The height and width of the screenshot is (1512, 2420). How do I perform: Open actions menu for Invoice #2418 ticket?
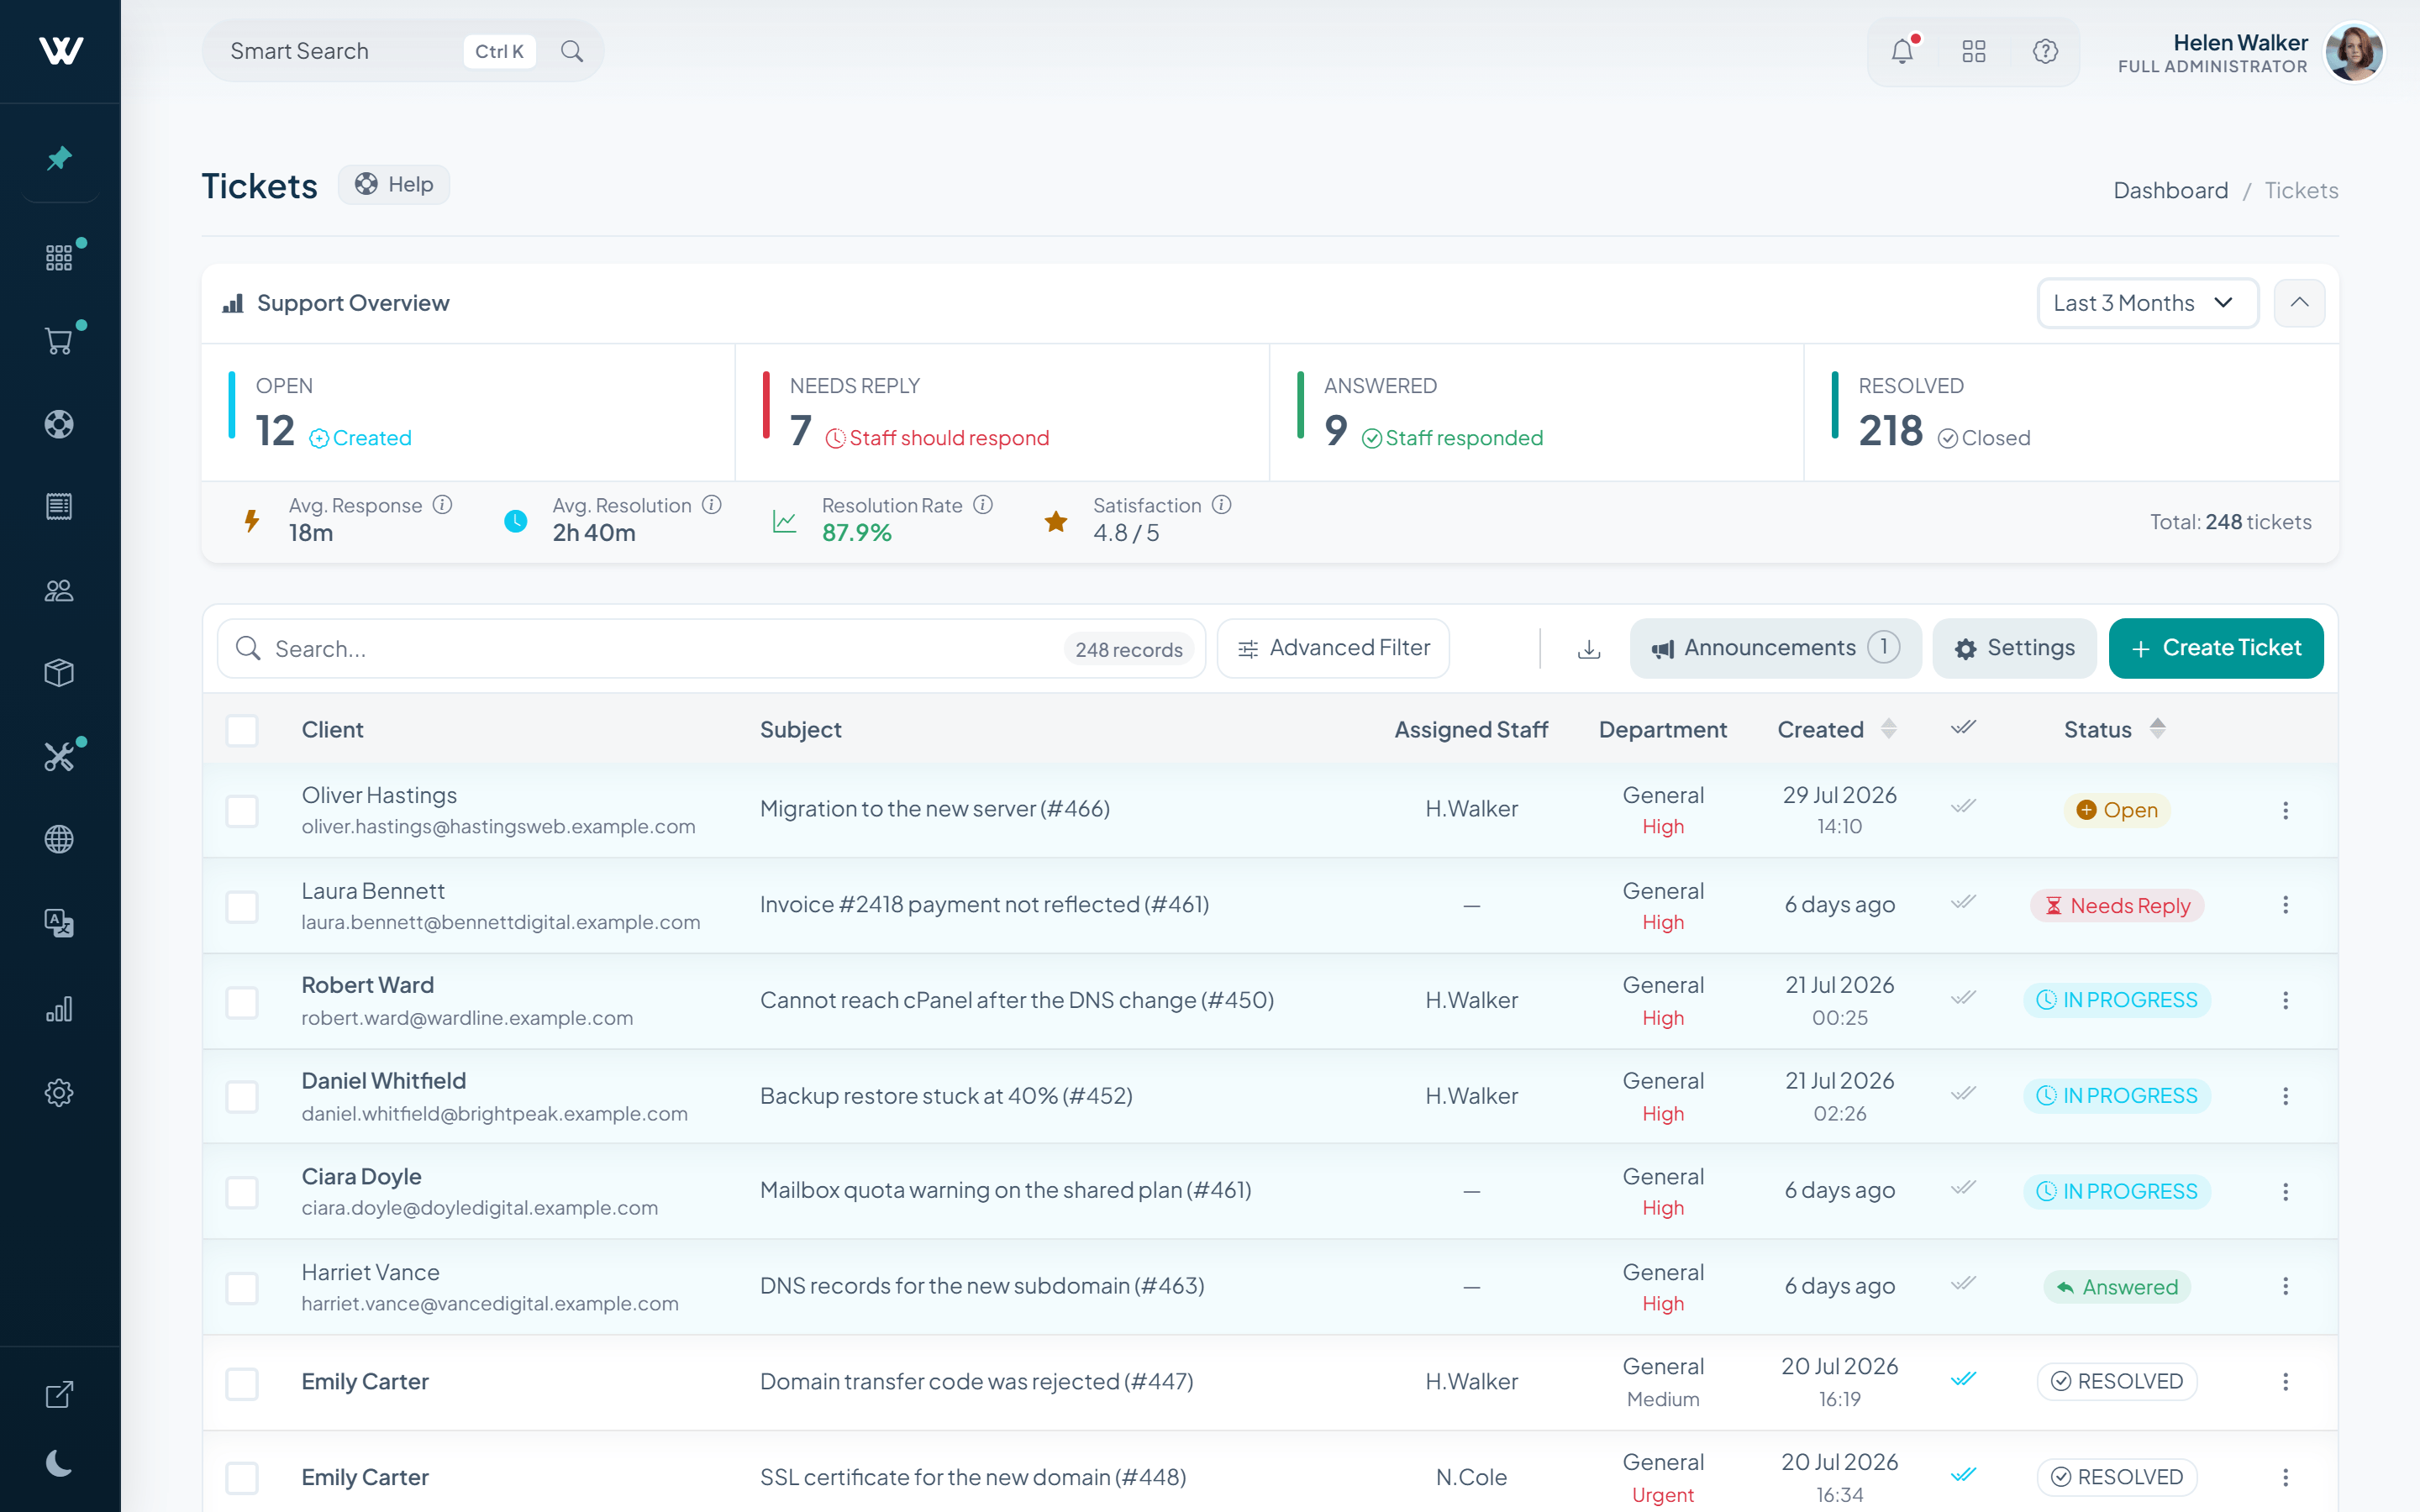point(2285,905)
